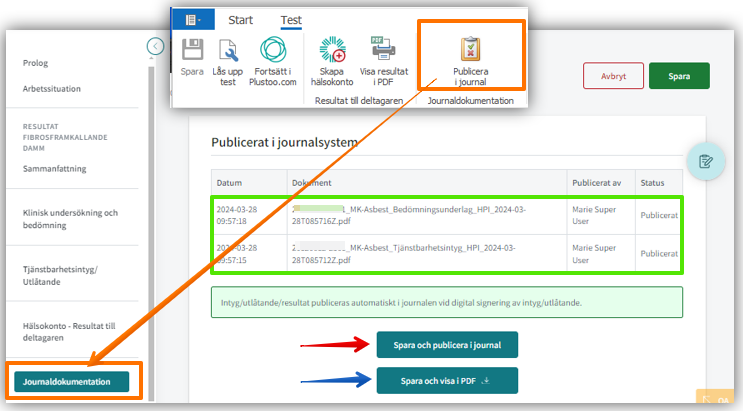
Task: Click Spara och visa i PDF
Action: pos(447,381)
